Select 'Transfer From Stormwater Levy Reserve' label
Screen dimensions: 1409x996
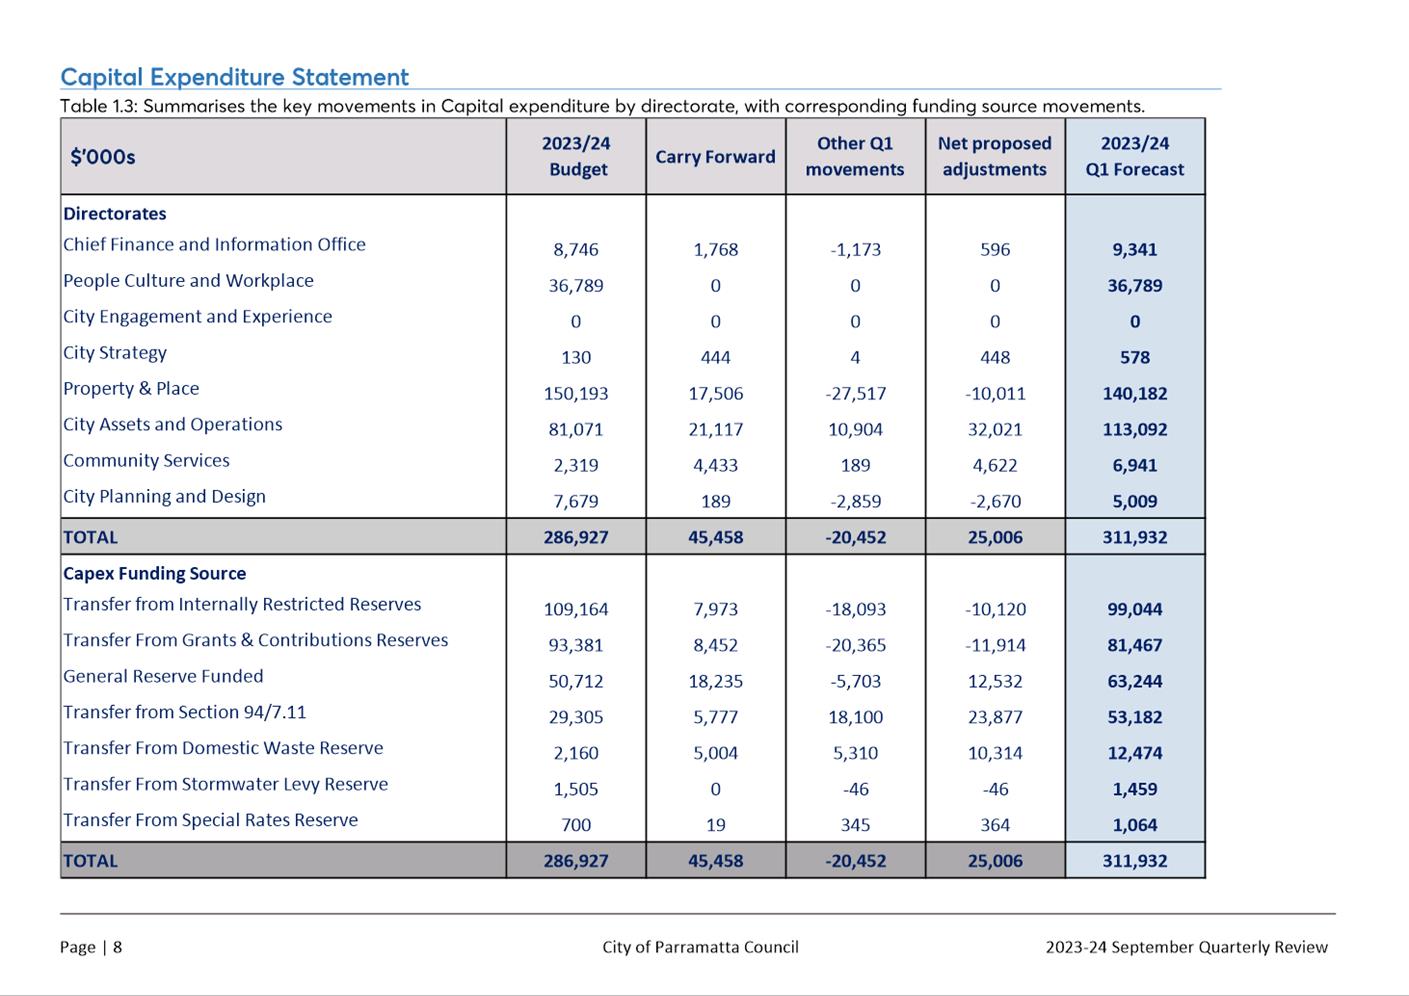(x=225, y=784)
